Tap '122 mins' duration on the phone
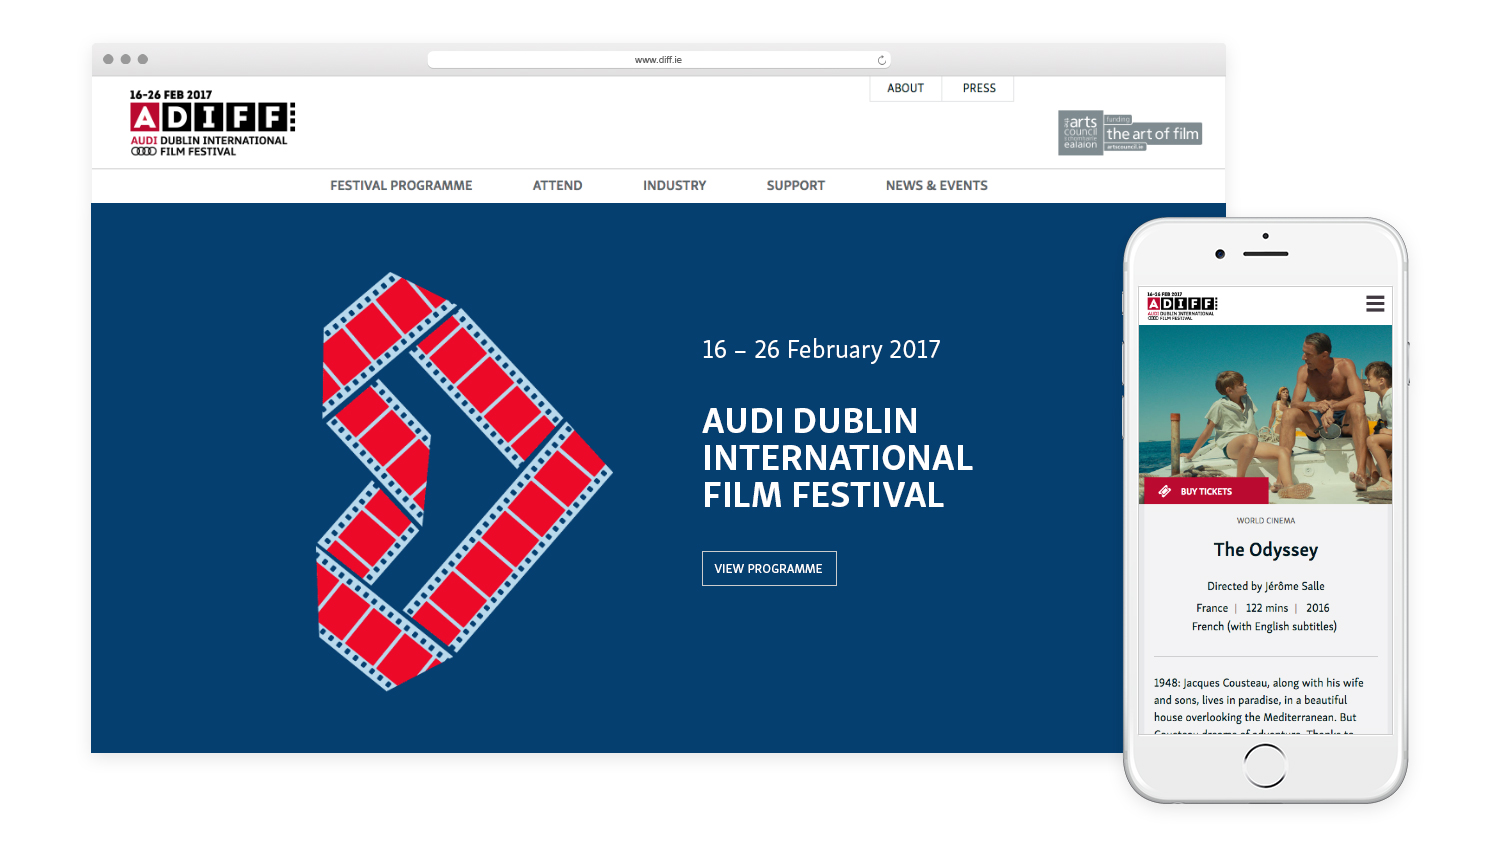Screen dimensions: 1500x844 (x=1267, y=608)
